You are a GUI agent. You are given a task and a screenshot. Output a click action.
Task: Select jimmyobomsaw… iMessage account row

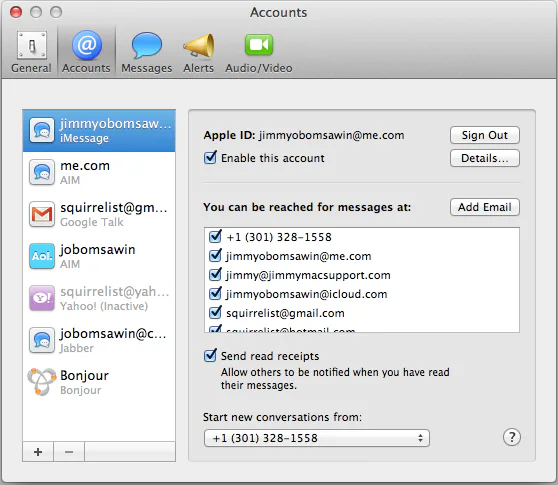click(99, 131)
